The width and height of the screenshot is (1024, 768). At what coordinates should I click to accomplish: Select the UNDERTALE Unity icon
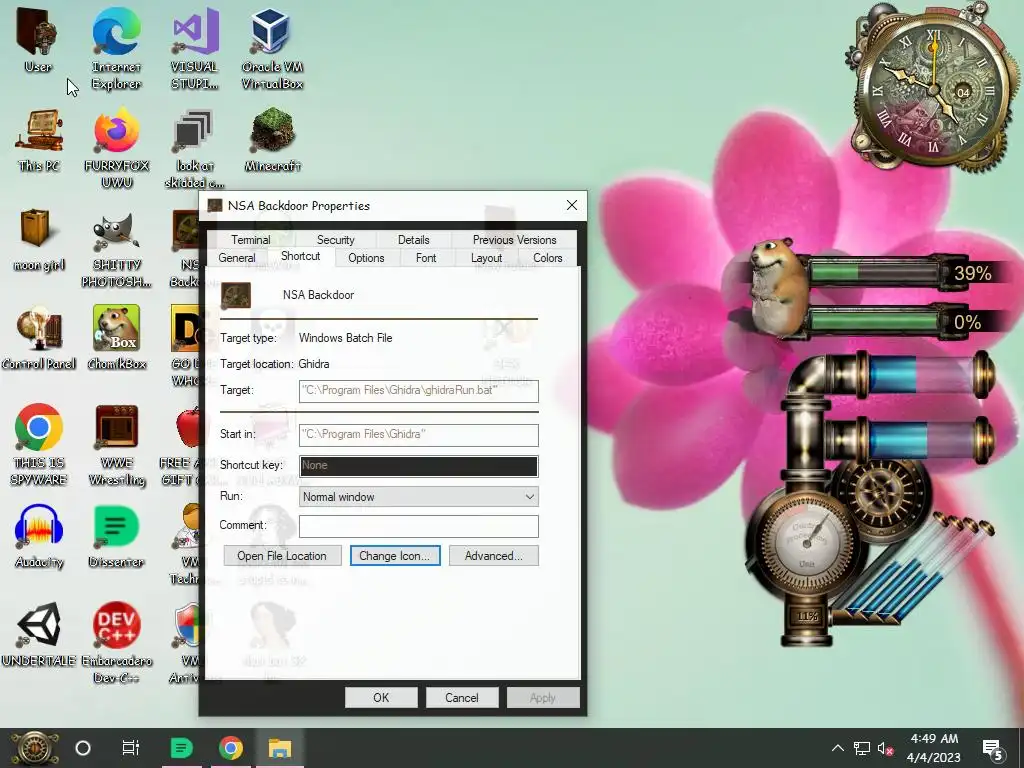(39, 635)
